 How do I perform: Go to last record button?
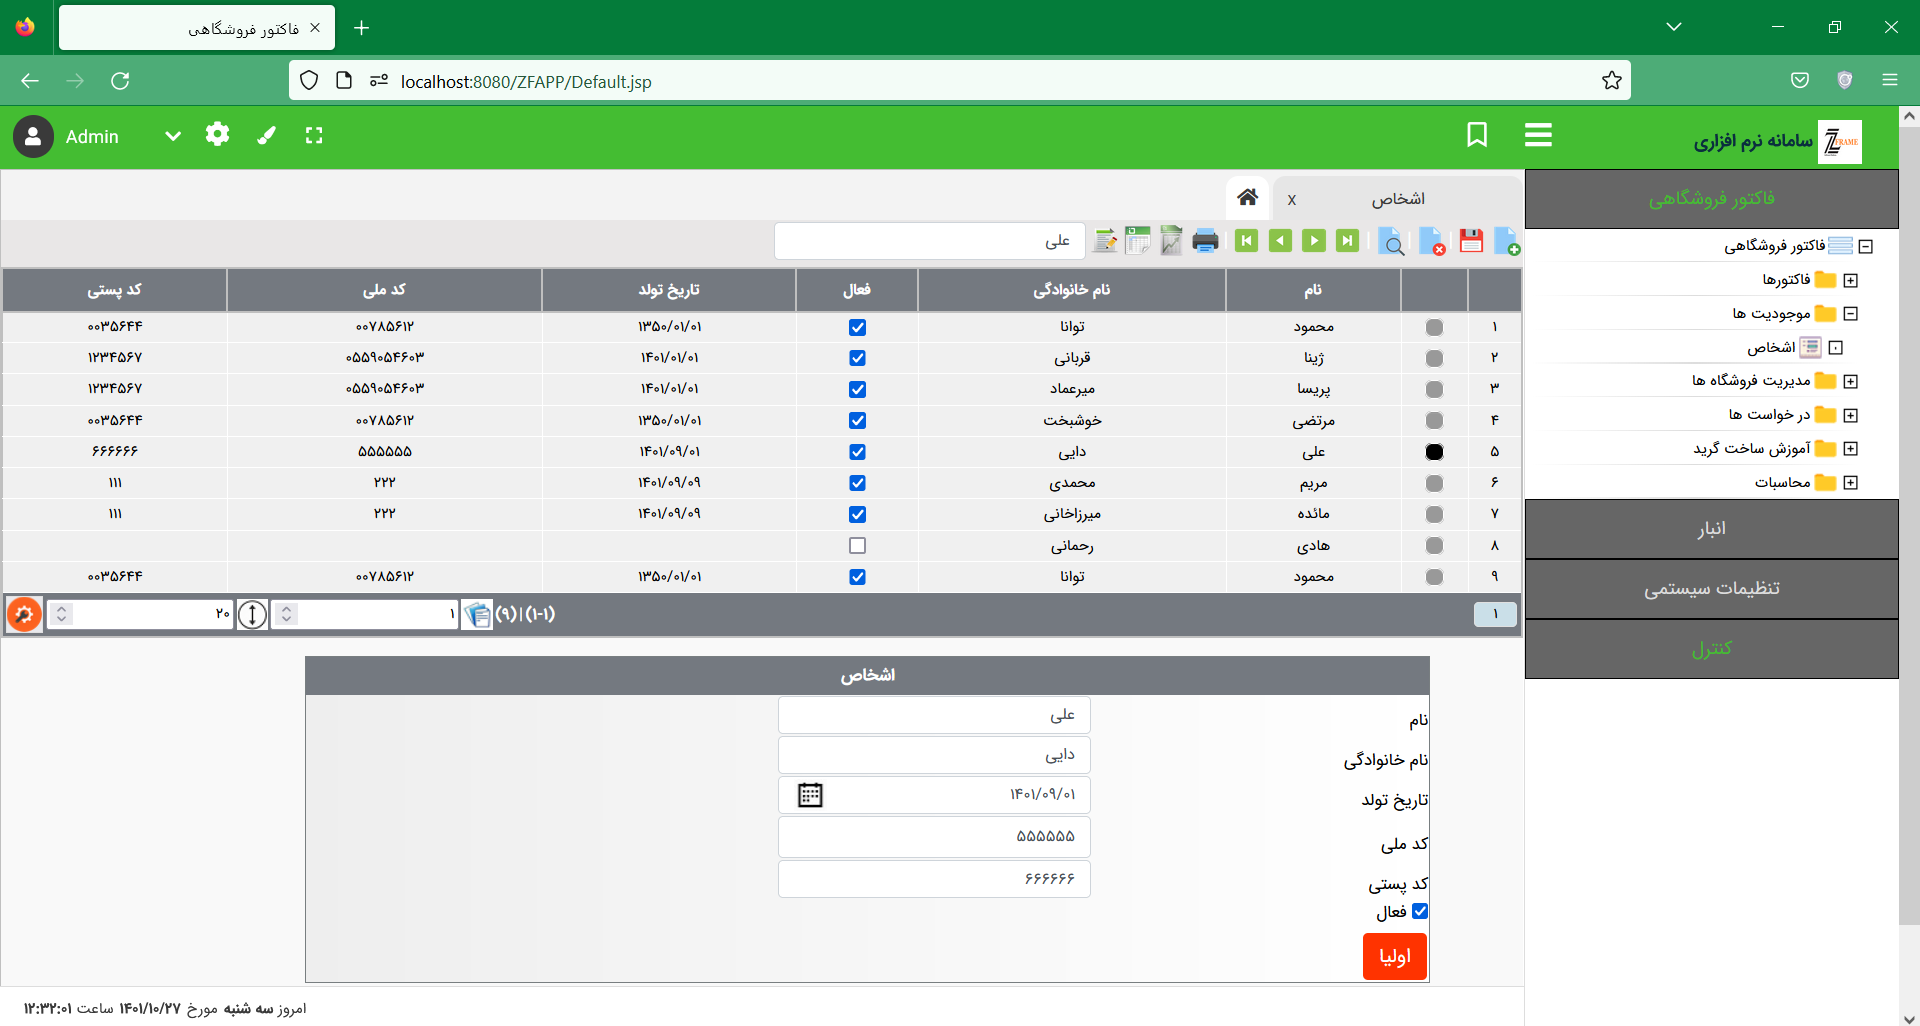(x=1348, y=241)
